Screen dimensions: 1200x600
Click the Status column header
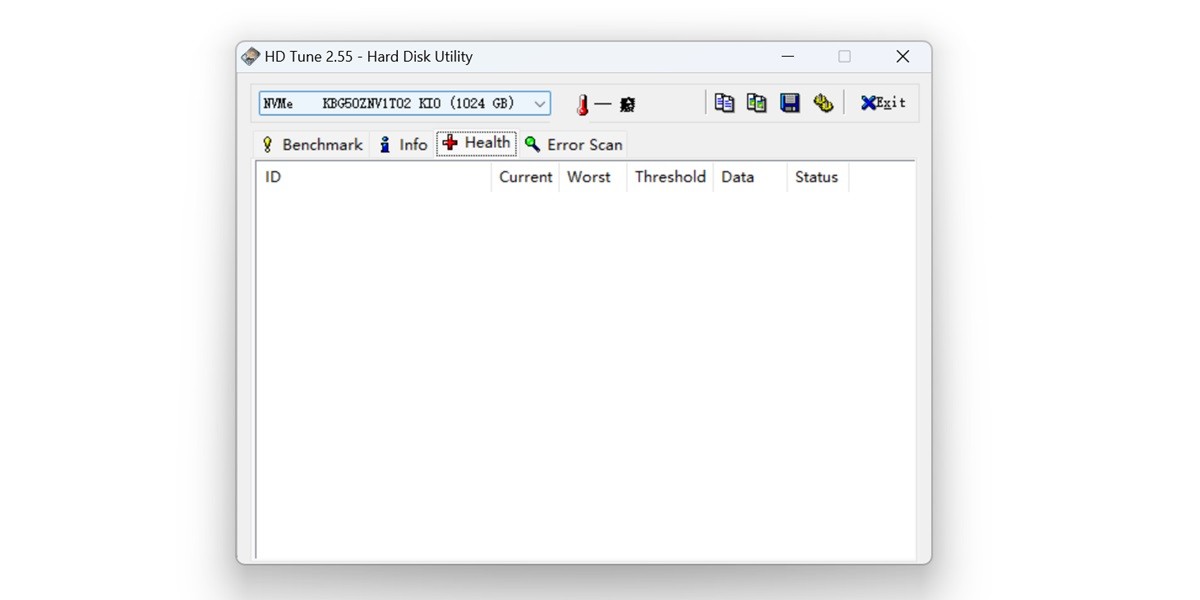click(x=816, y=177)
